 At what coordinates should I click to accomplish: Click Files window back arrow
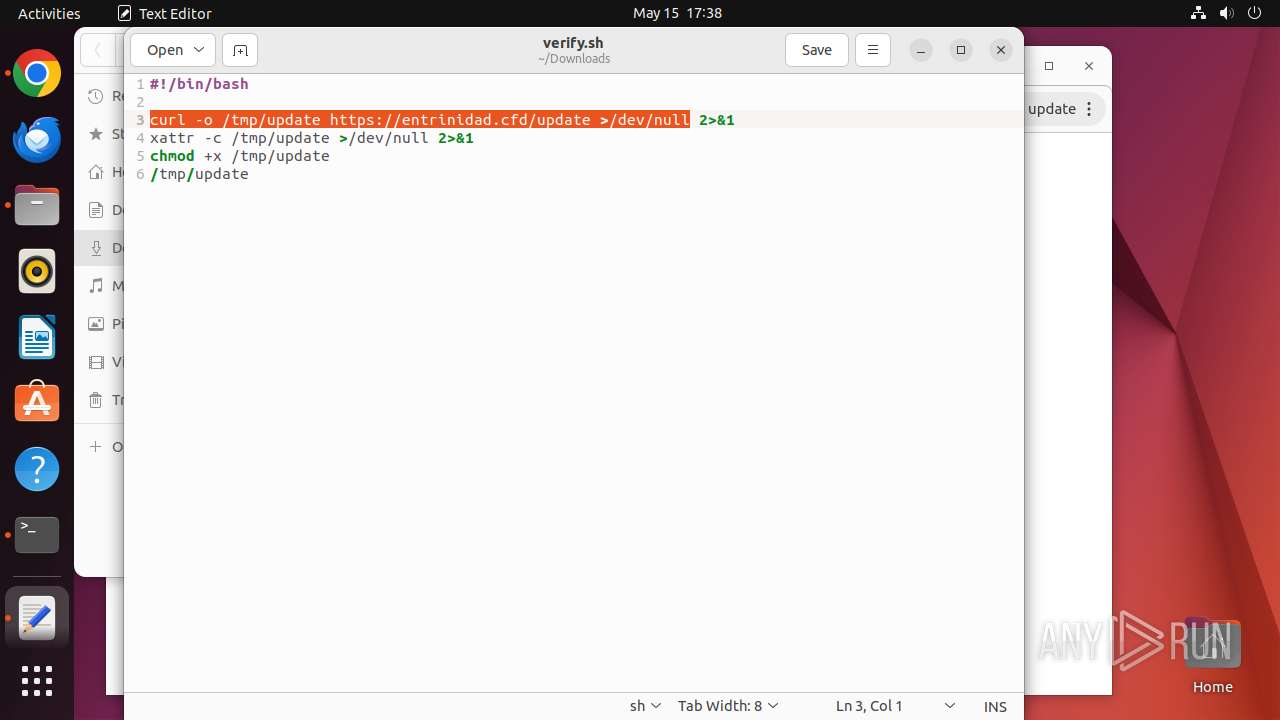pos(98,50)
